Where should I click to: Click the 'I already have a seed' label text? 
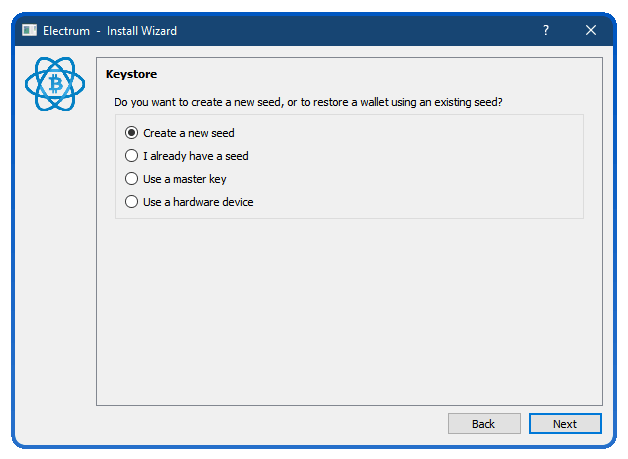196,156
